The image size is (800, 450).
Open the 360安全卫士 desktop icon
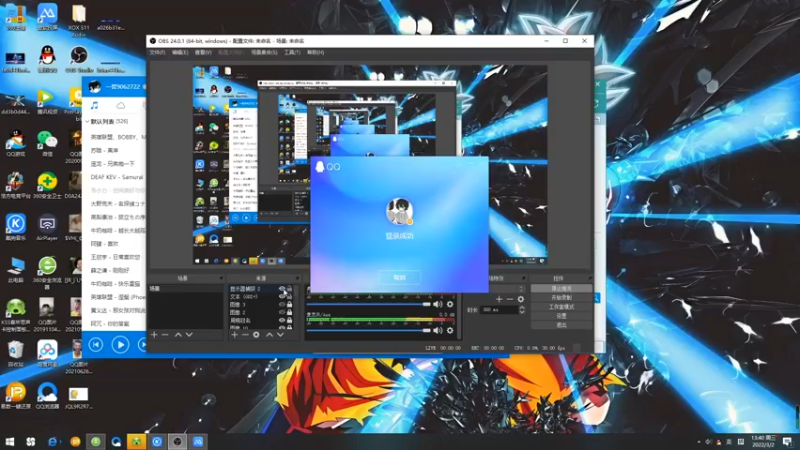(47, 186)
